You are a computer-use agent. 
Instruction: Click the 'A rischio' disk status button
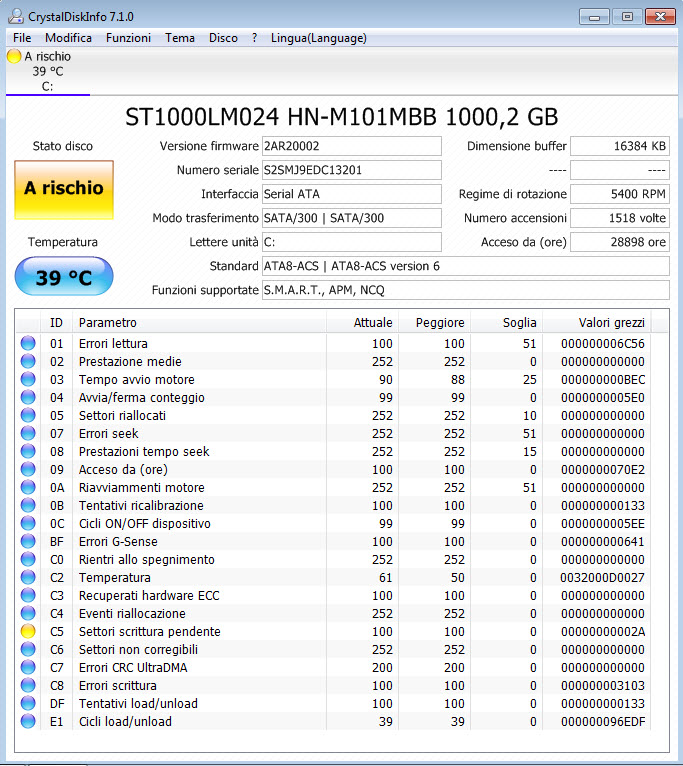[64, 190]
